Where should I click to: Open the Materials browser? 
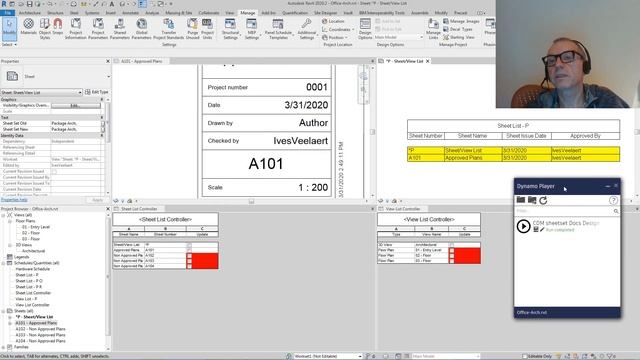point(29,28)
